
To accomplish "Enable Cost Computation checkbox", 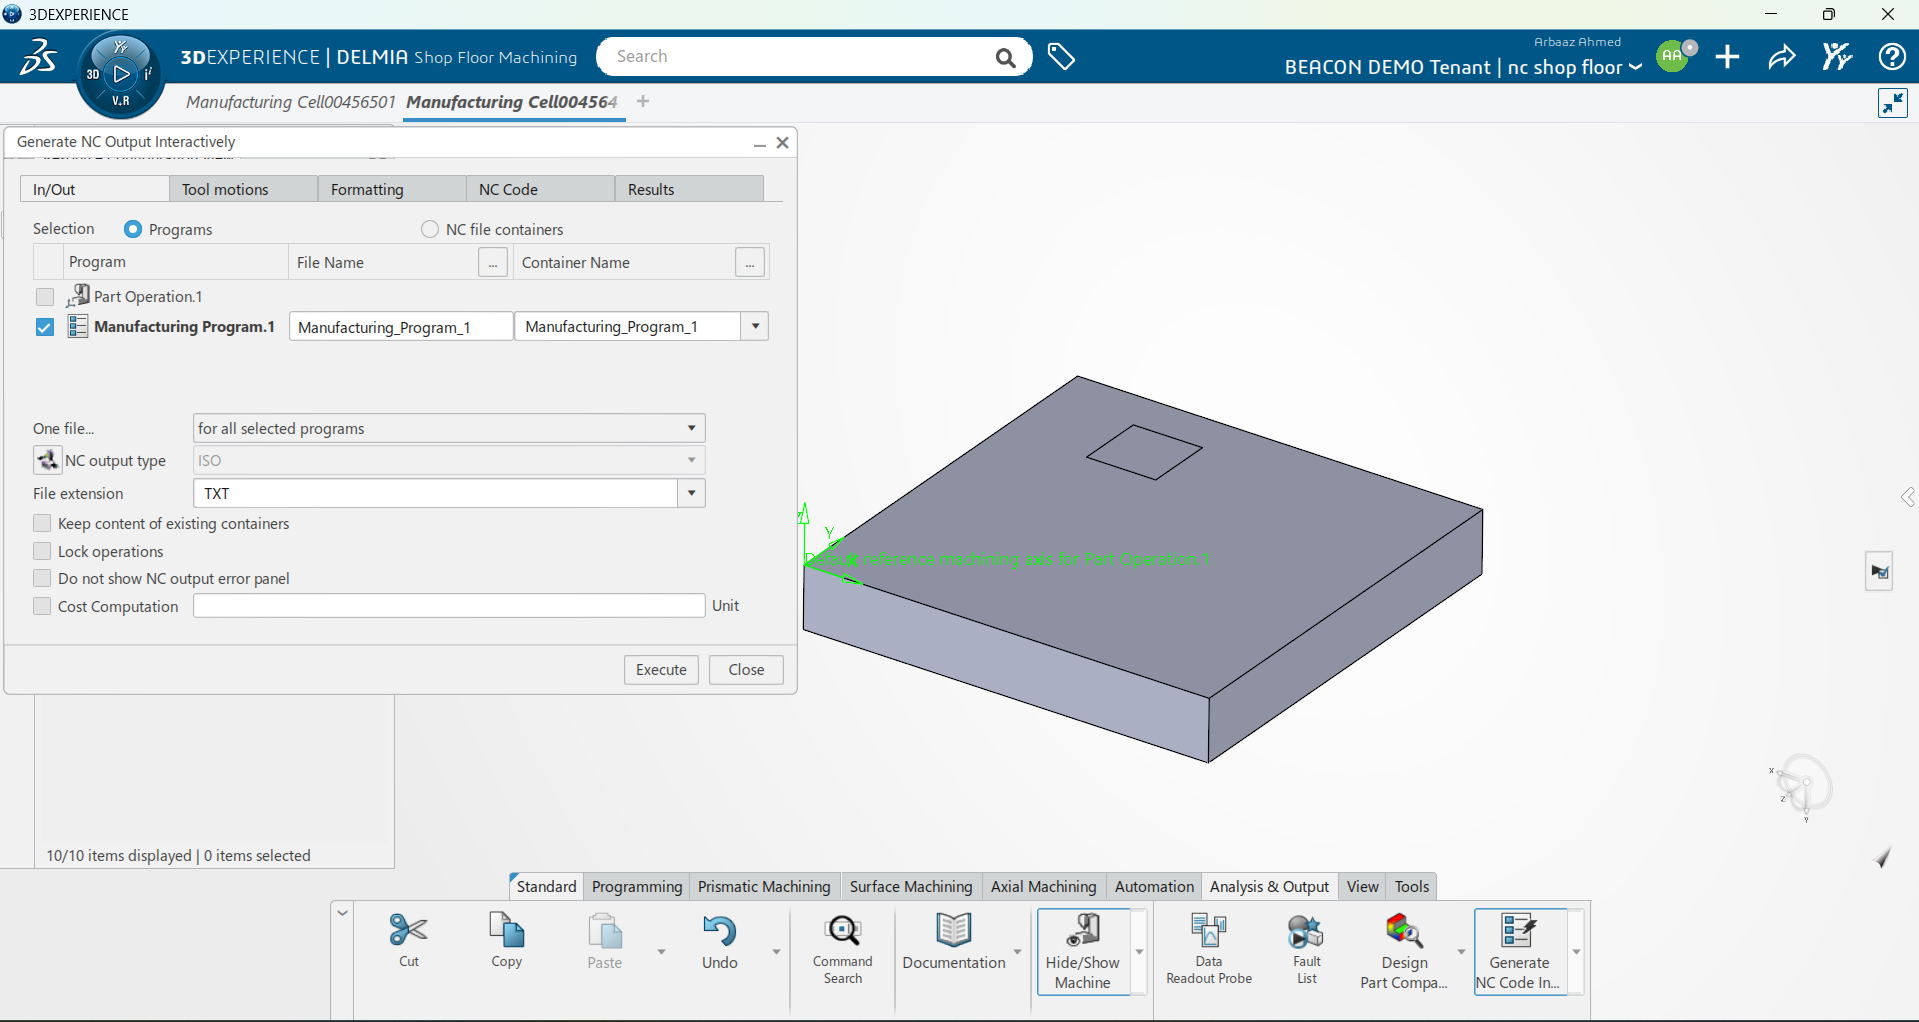I will tap(42, 606).
